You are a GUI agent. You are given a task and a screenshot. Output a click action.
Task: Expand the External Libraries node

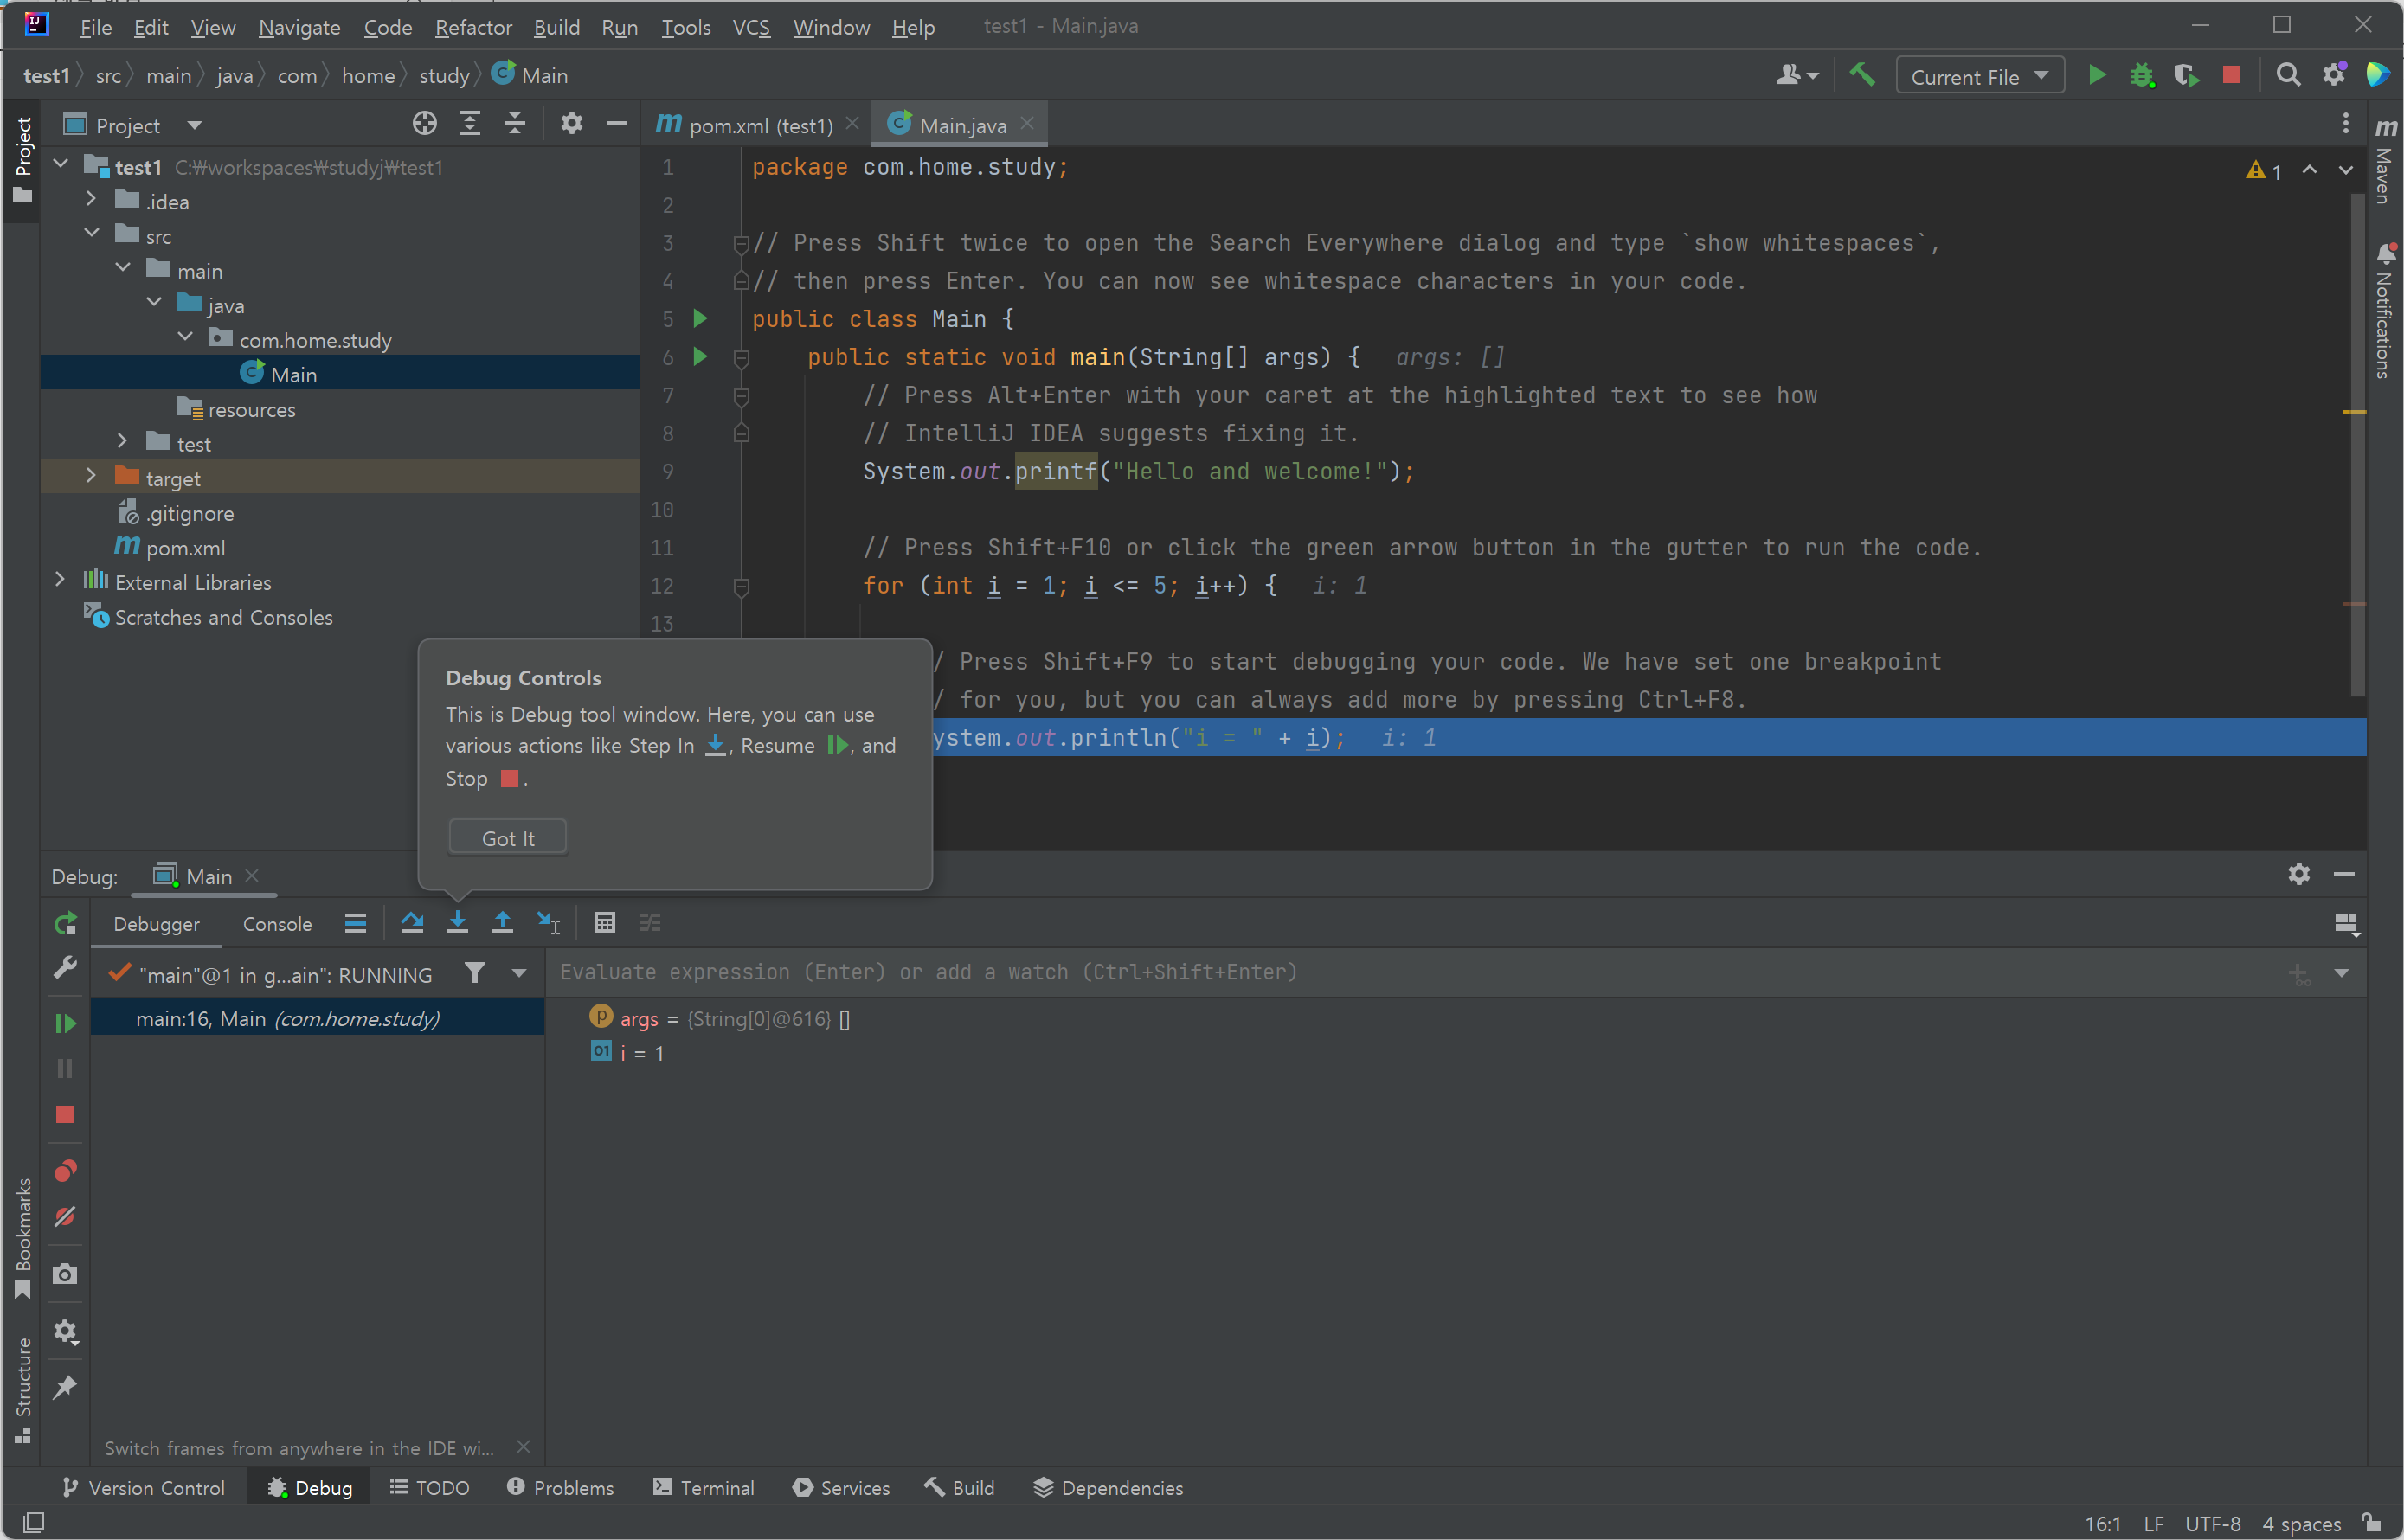point(60,581)
